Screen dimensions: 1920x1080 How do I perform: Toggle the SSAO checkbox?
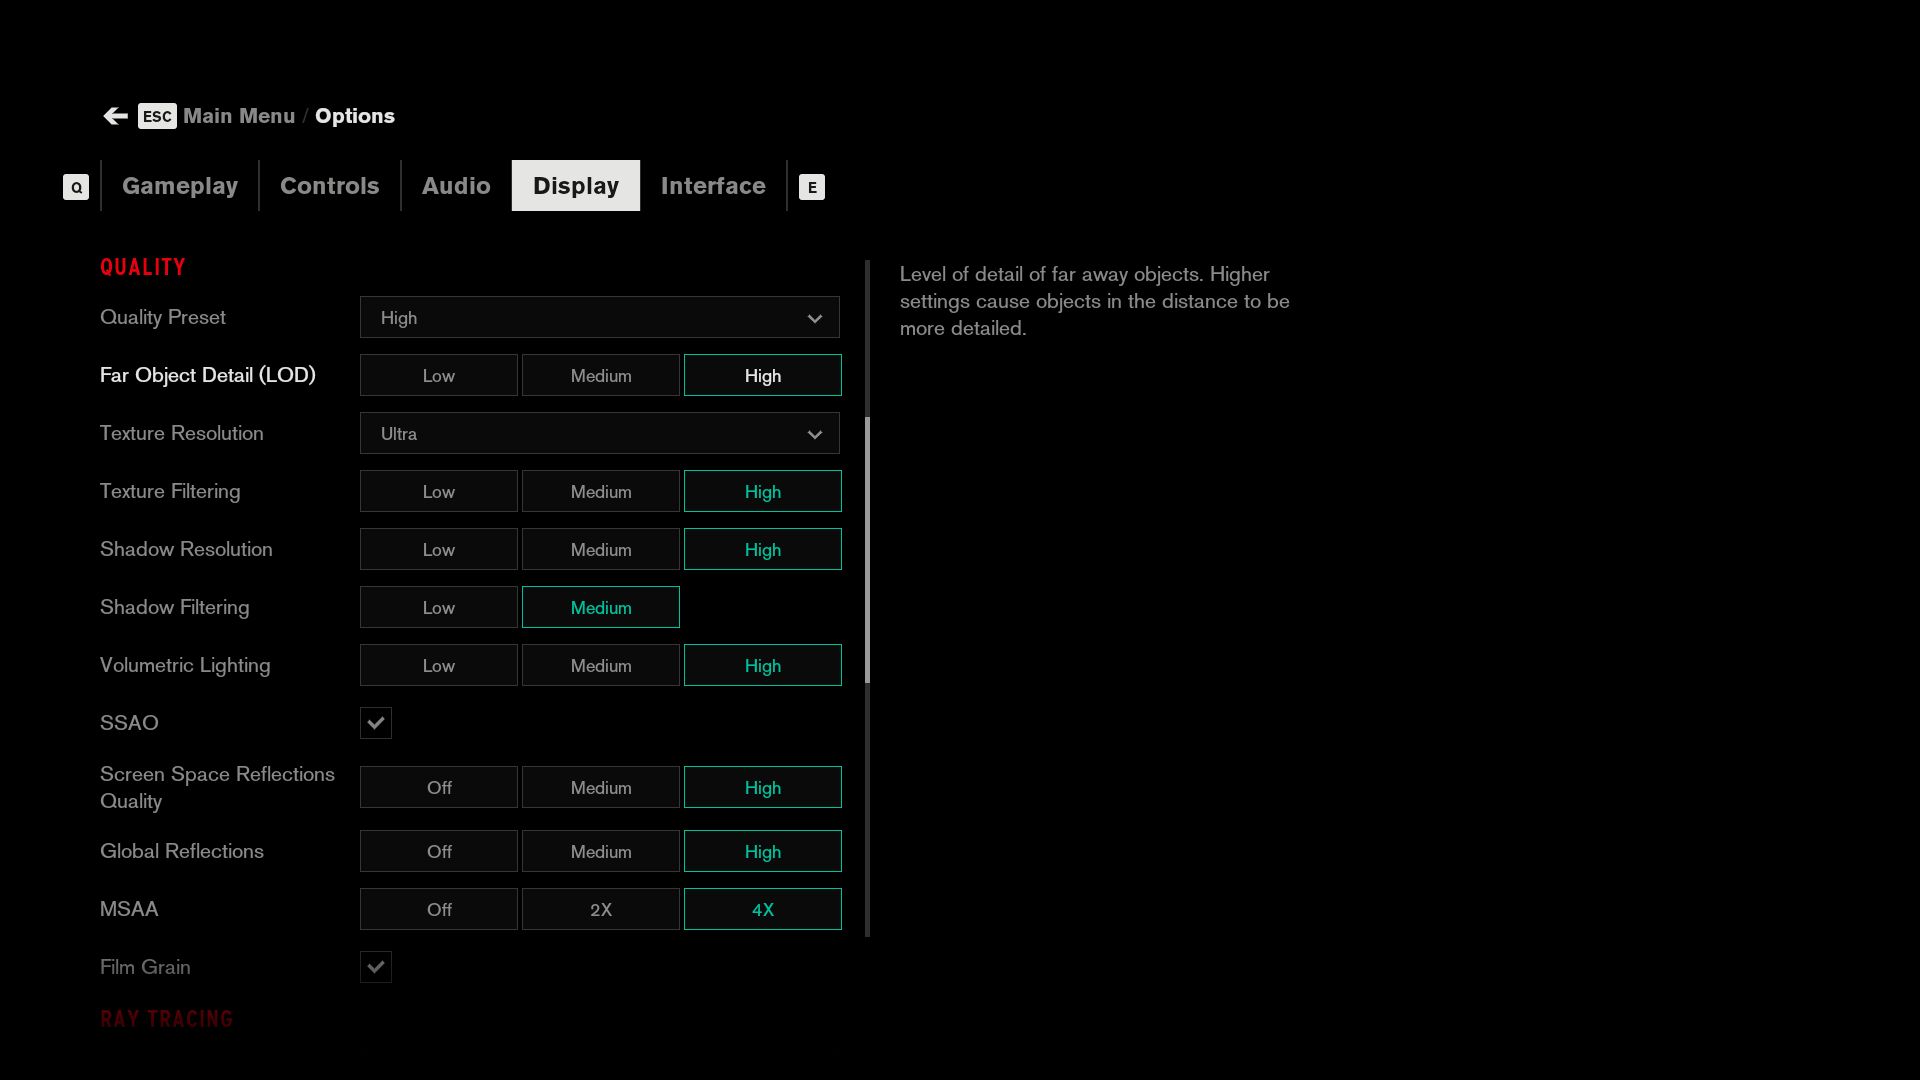click(376, 723)
